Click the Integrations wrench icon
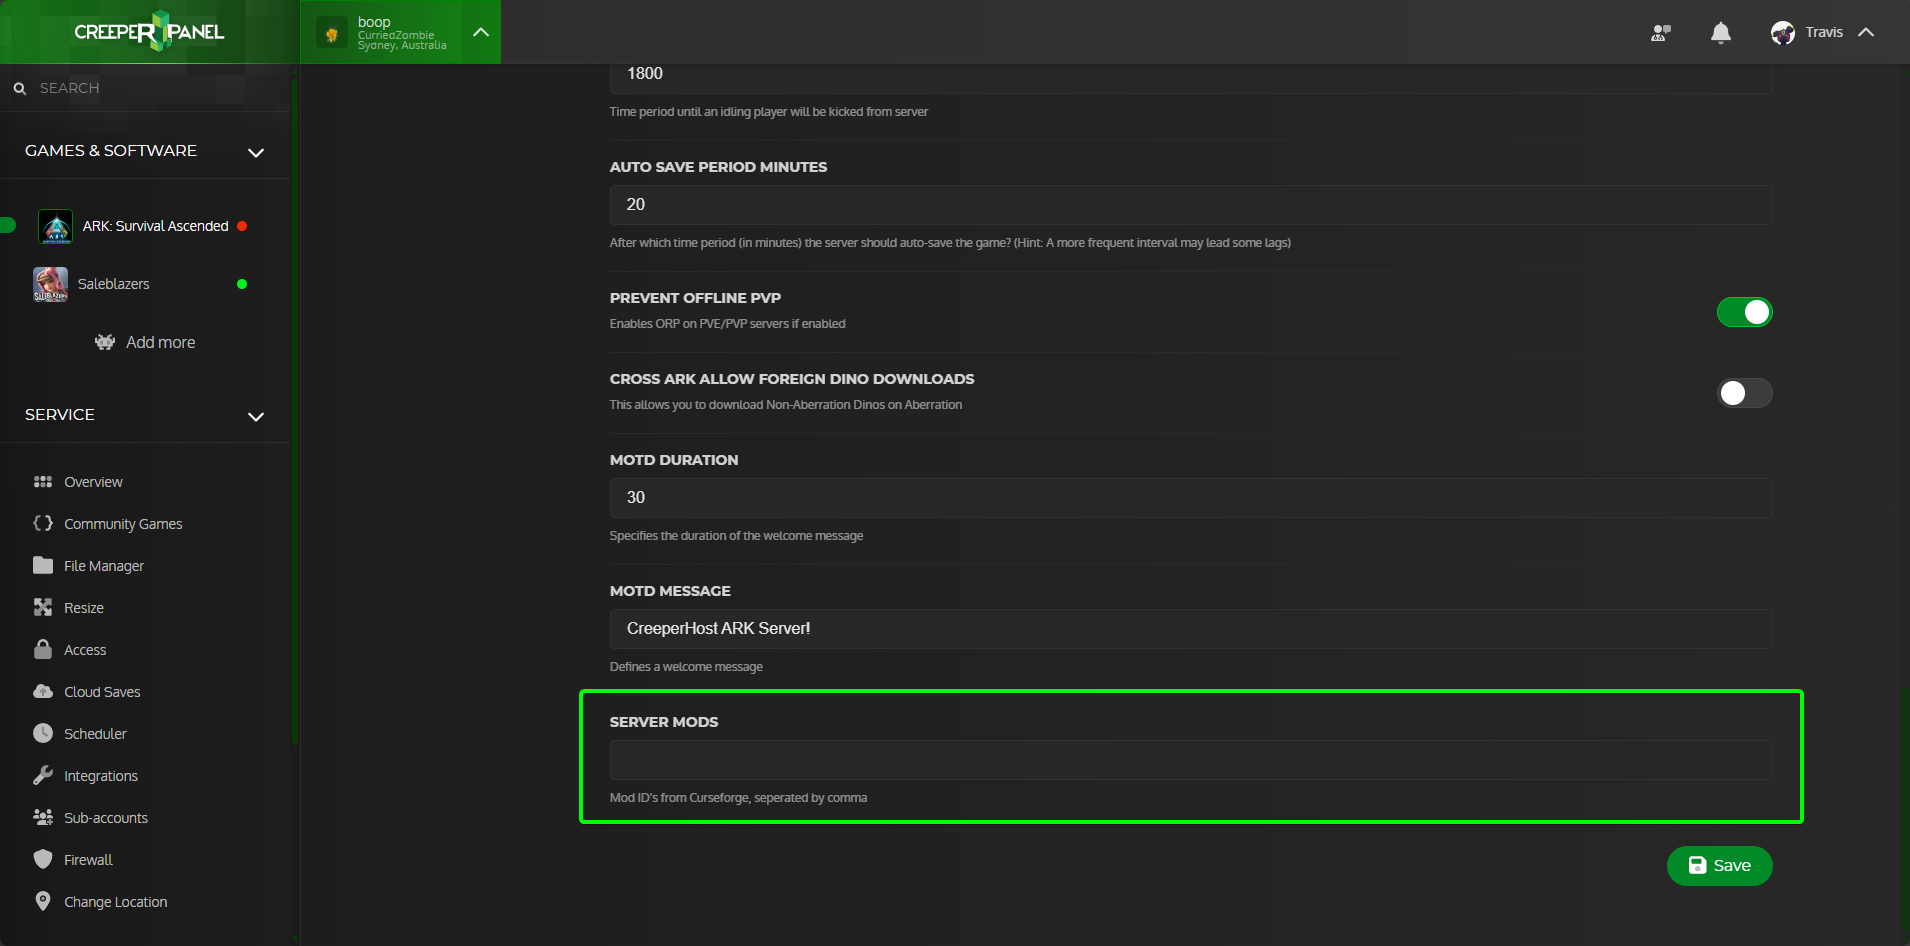The width and height of the screenshot is (1910, 946). tap(43, 775)
